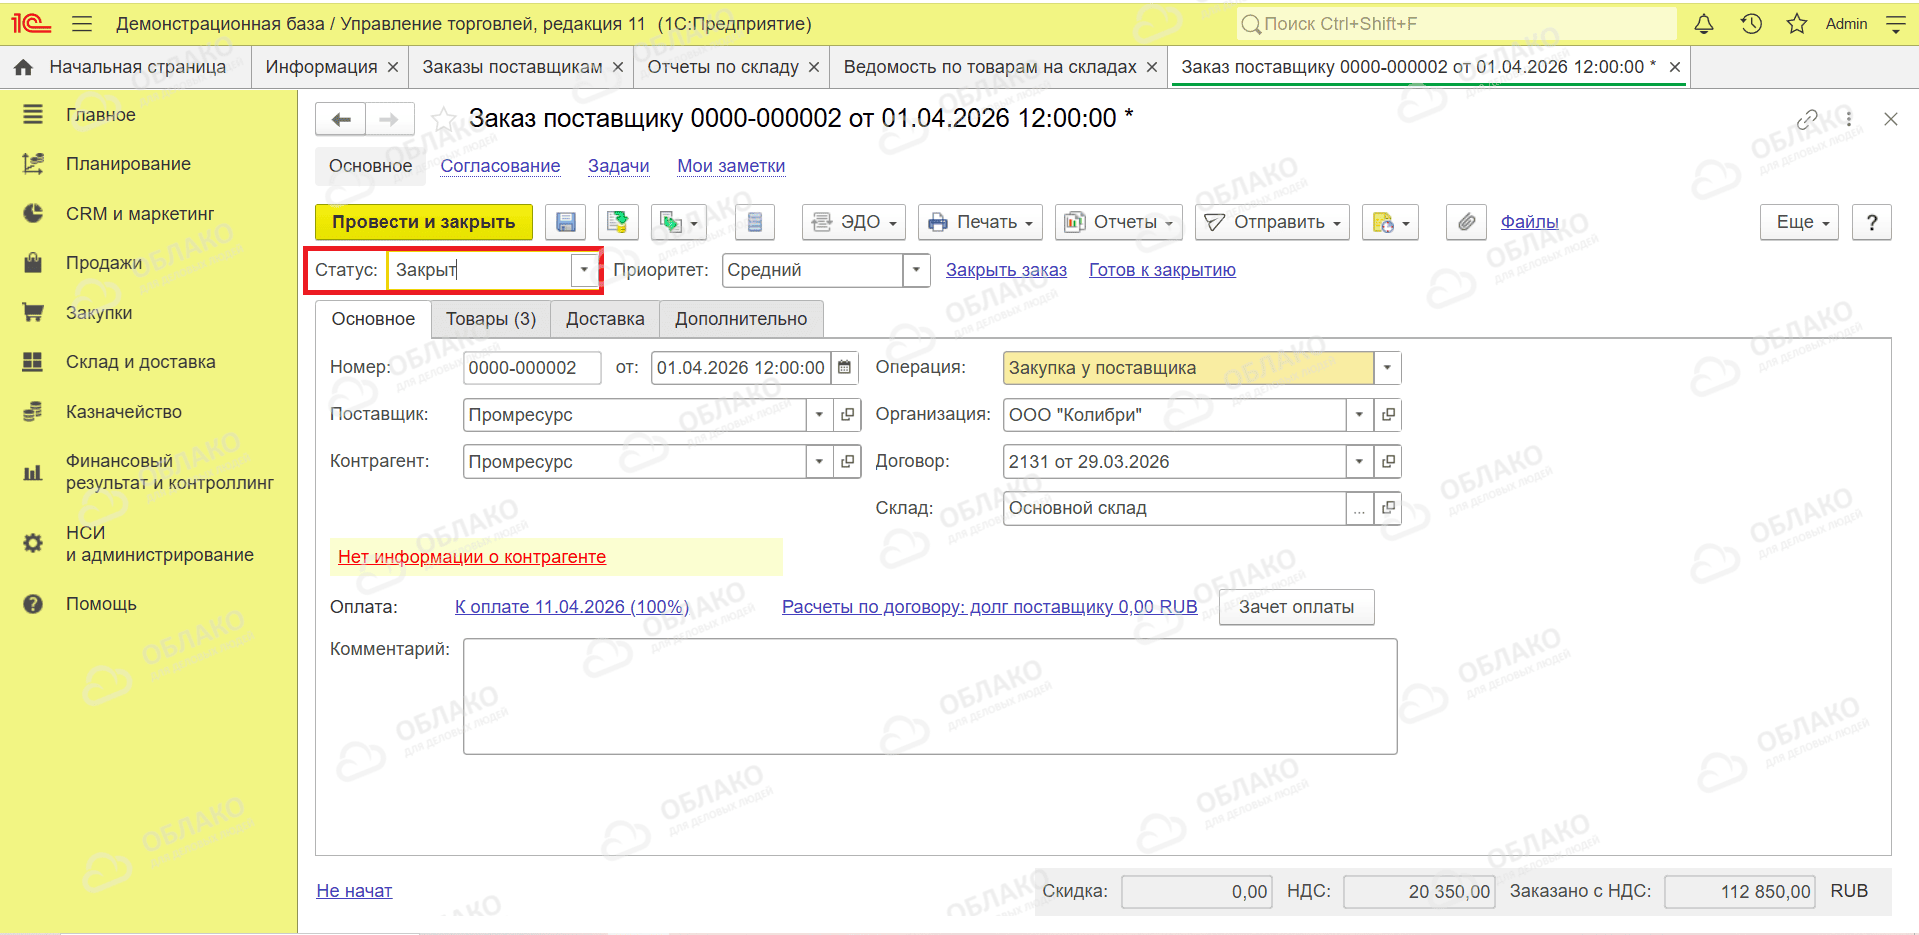Click the post document toolbar icon
Viewport: 1919px width, 935px height.
618,222
